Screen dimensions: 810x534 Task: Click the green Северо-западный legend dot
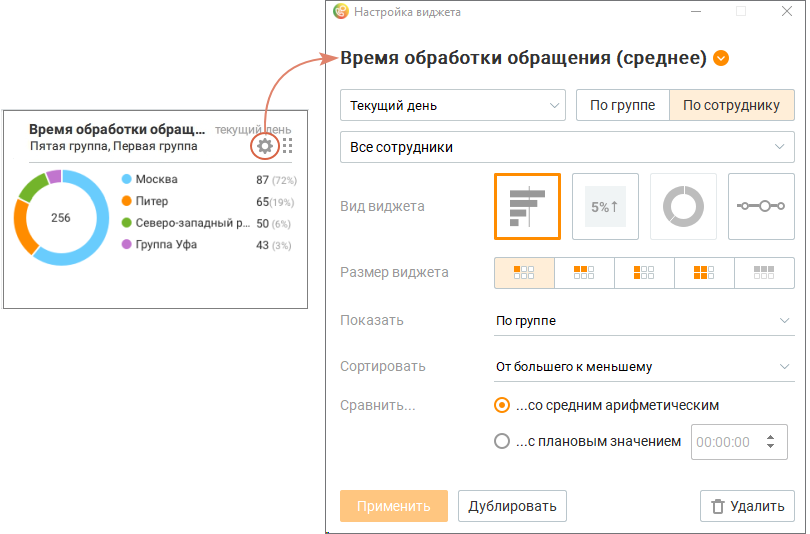[x=127, y=223]
